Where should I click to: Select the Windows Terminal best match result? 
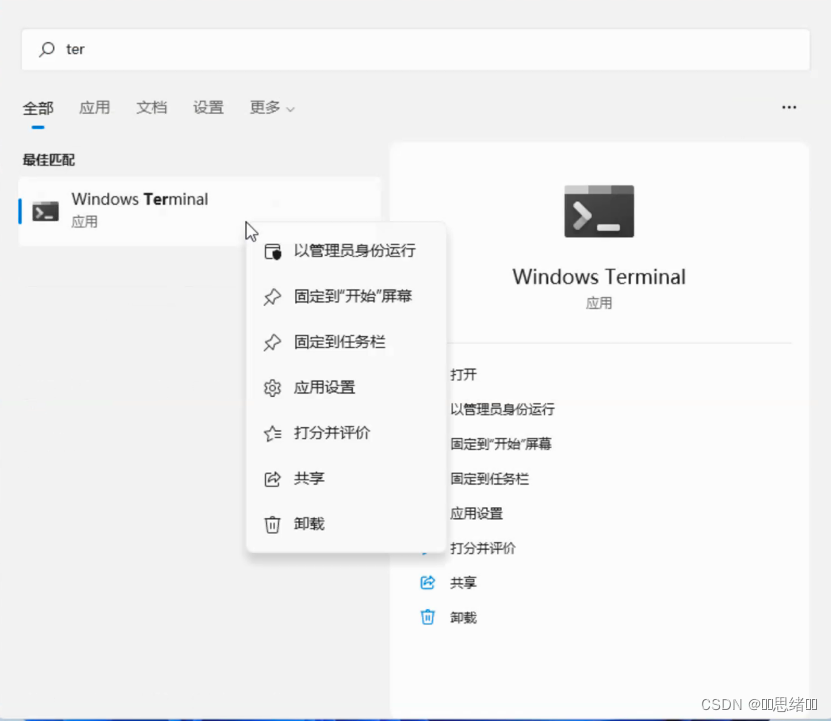pyautogui.click(x=200, y=211)
